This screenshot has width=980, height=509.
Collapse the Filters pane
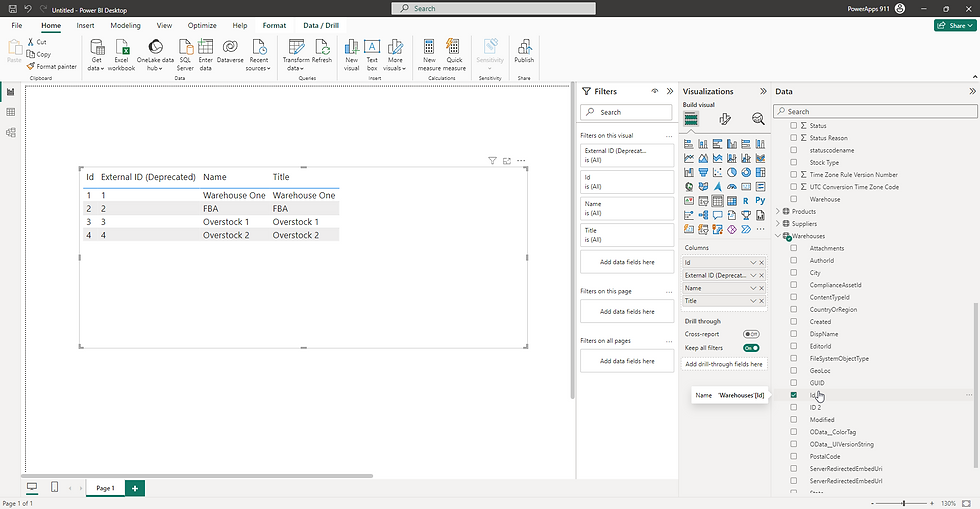click(670, 91)
